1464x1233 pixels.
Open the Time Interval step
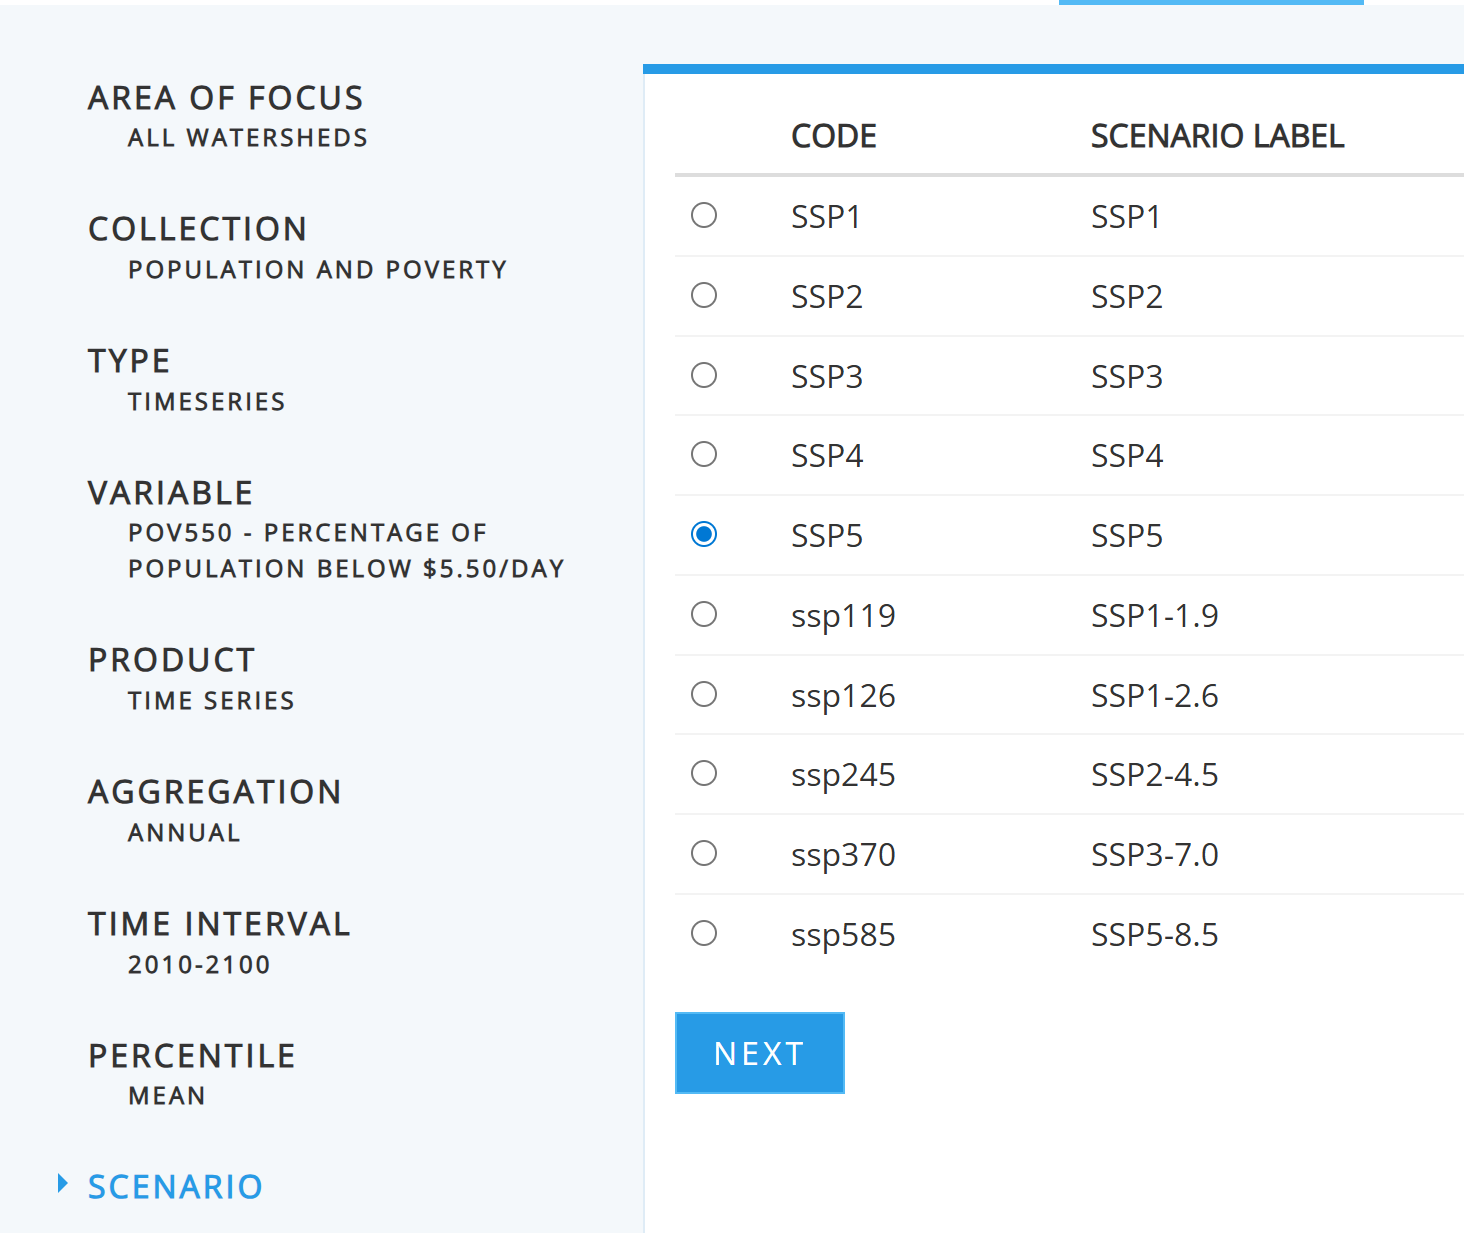tap(219, 924)
